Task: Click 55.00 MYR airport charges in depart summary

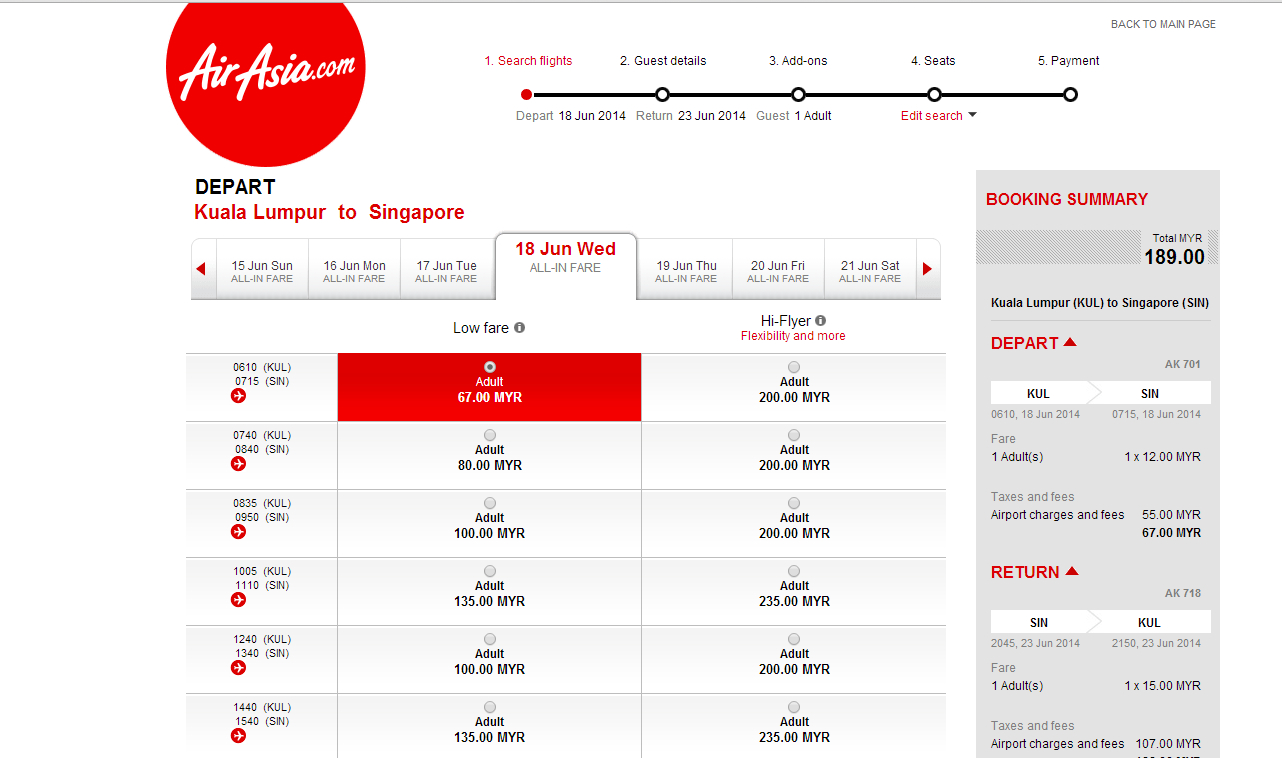Action: pos(1171,515)
